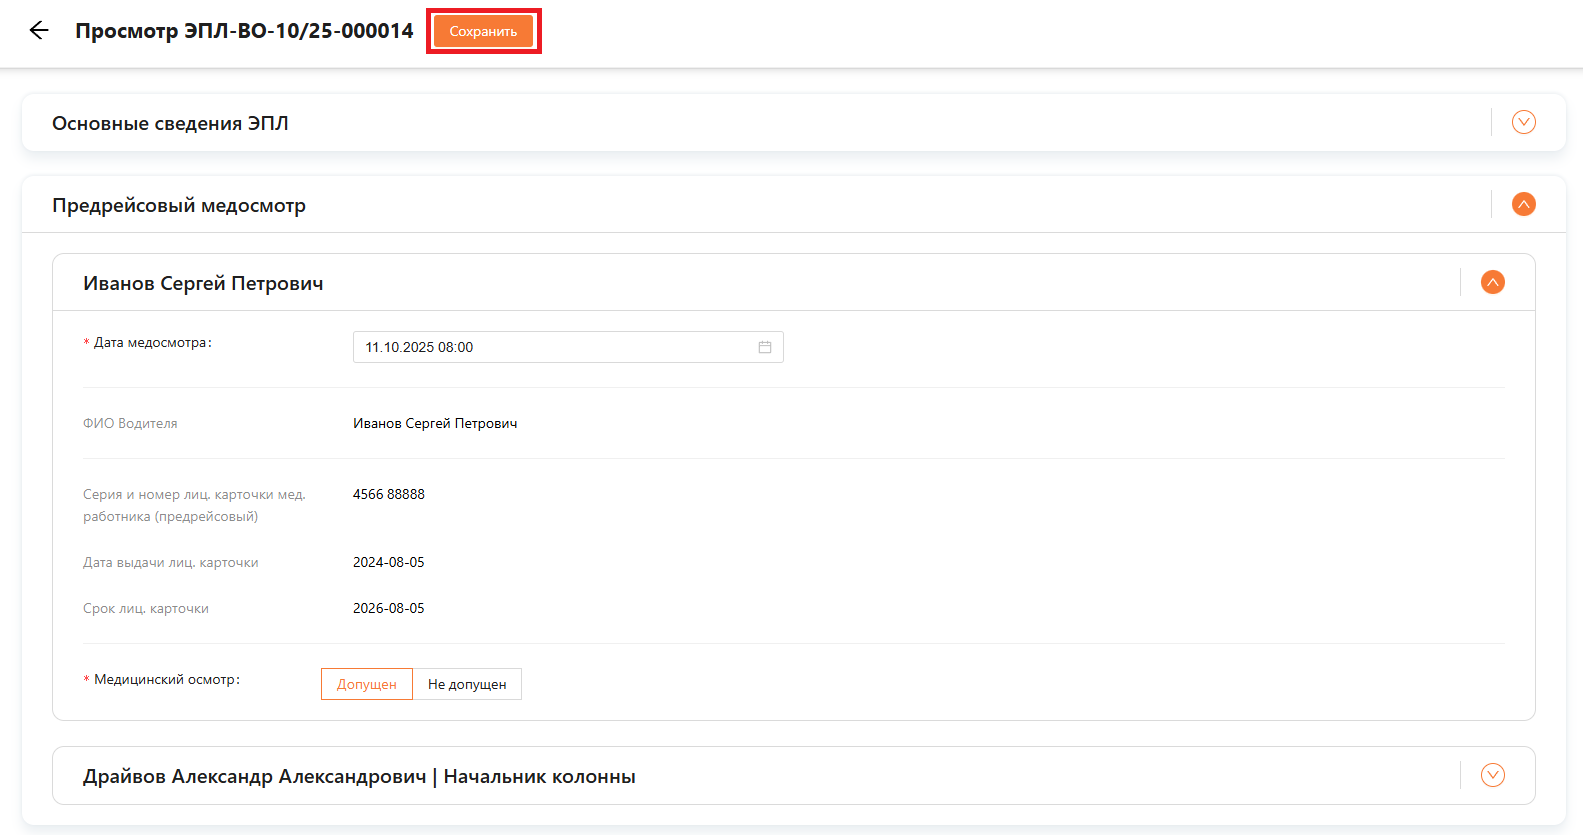Viewport: 1583px width, 835px height.
Task: Click driver name value in ФИО Водителя row
Action: (435, 423)
